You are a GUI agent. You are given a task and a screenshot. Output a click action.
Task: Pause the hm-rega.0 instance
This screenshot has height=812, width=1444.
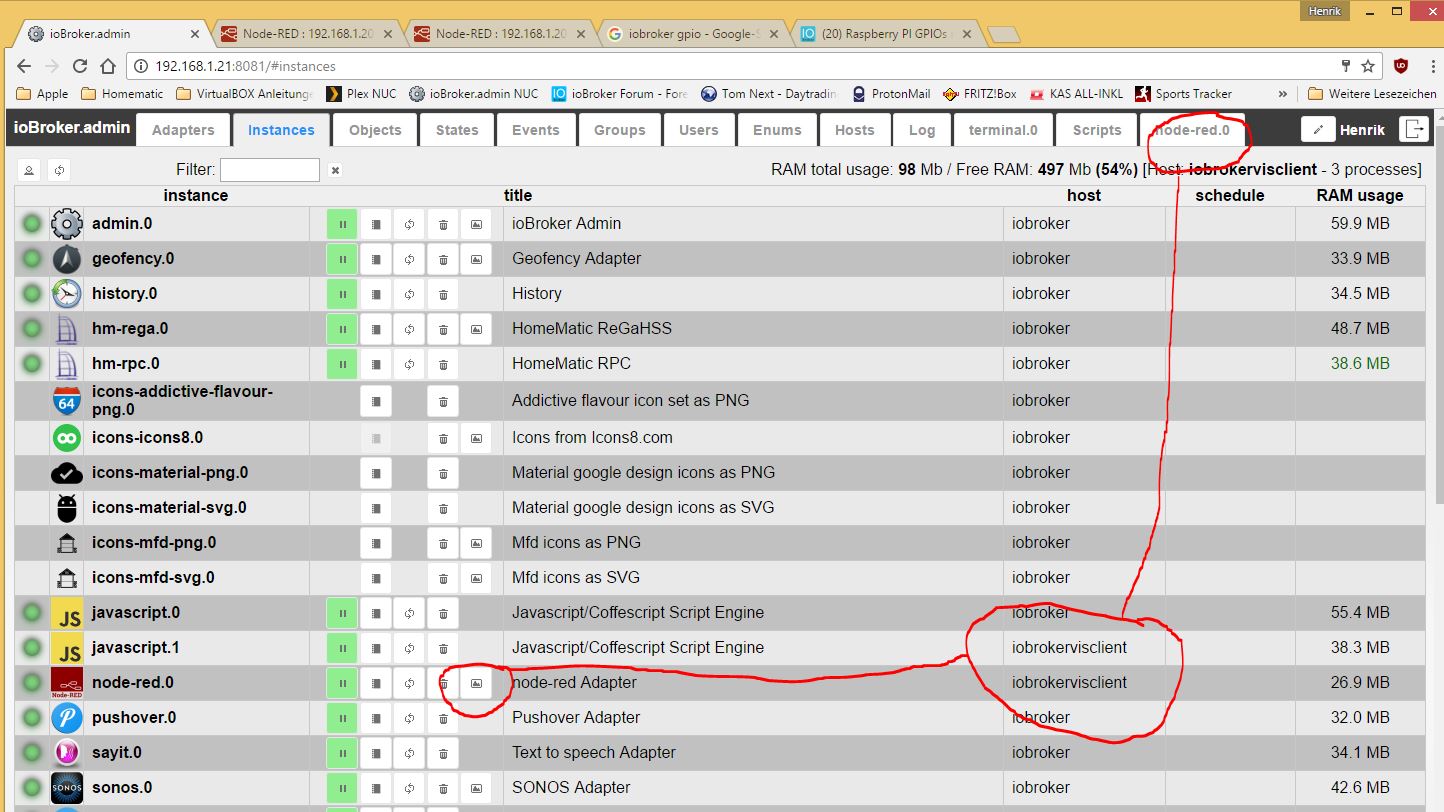[342, 329]
